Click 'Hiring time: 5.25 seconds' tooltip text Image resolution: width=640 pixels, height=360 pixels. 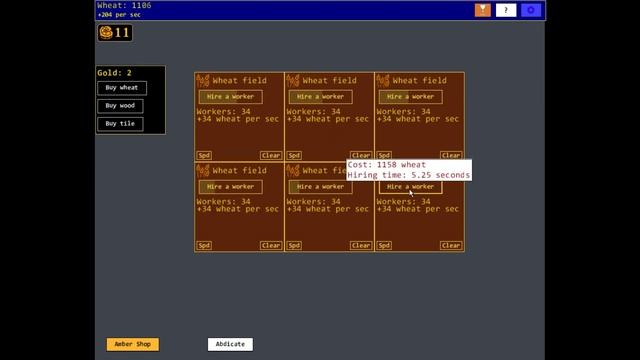click(409, 175)
